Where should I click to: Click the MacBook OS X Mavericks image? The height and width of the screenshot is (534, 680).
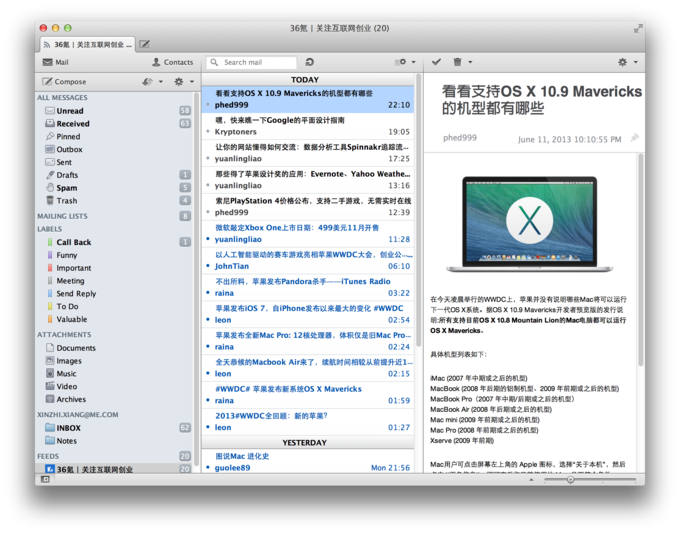530,224
